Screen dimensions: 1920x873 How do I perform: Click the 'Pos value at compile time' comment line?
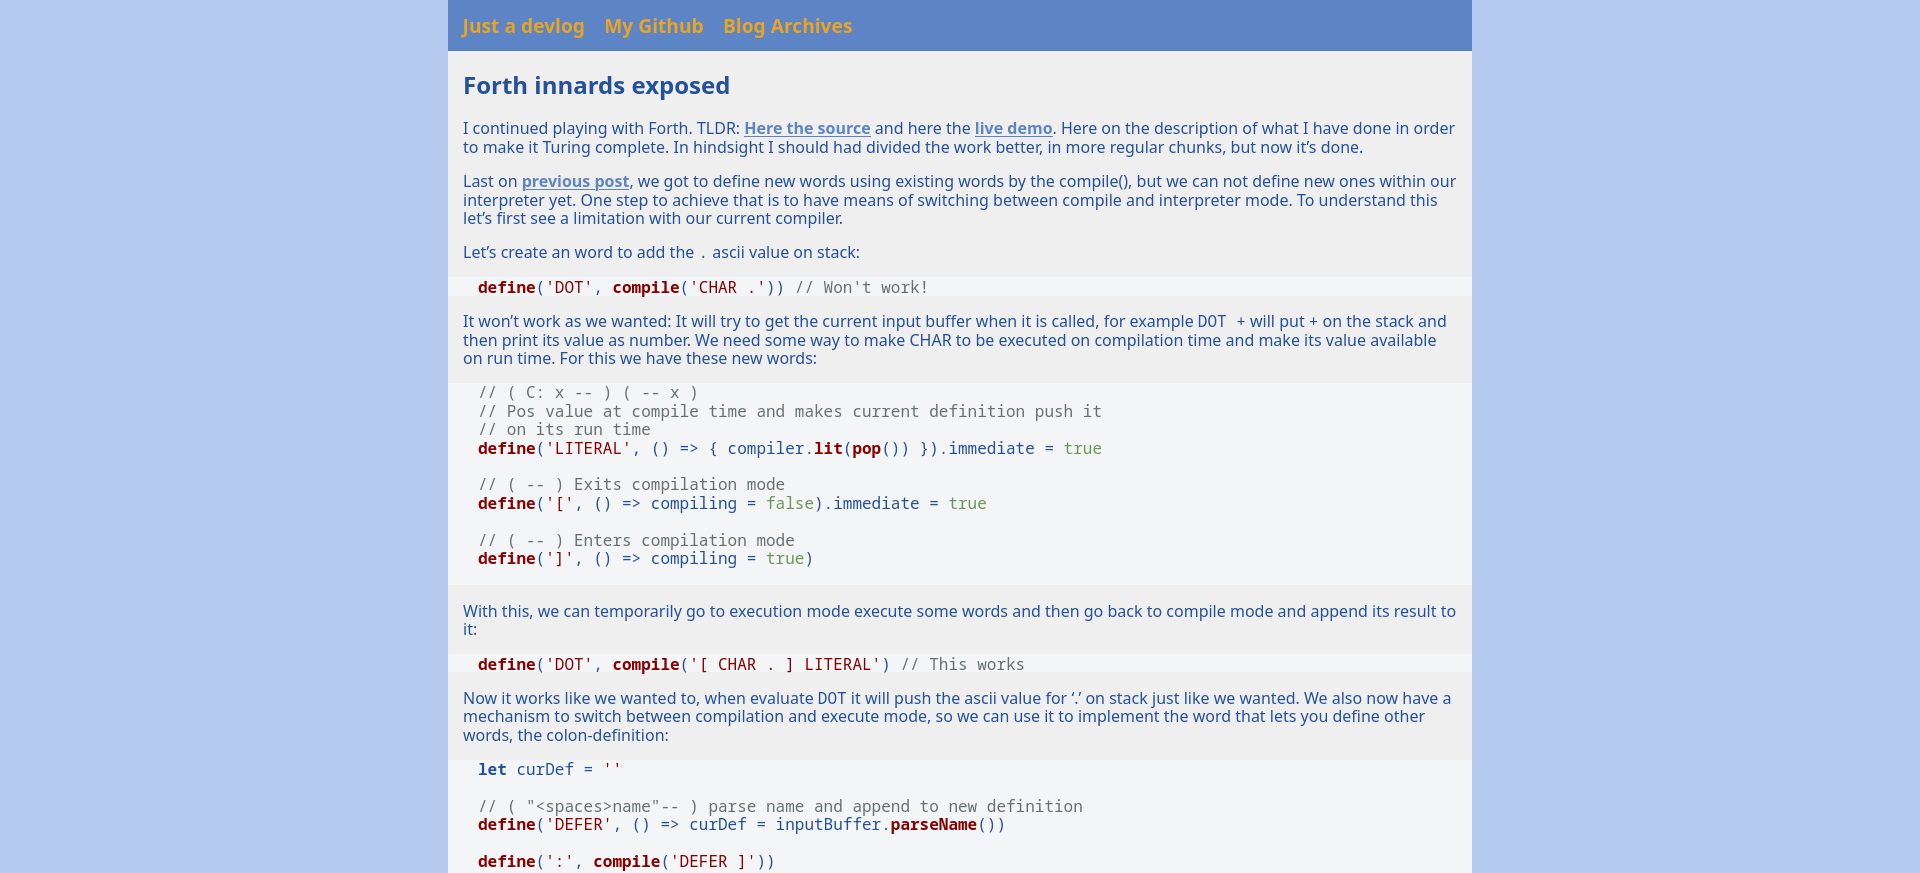[x=790, y=412]
